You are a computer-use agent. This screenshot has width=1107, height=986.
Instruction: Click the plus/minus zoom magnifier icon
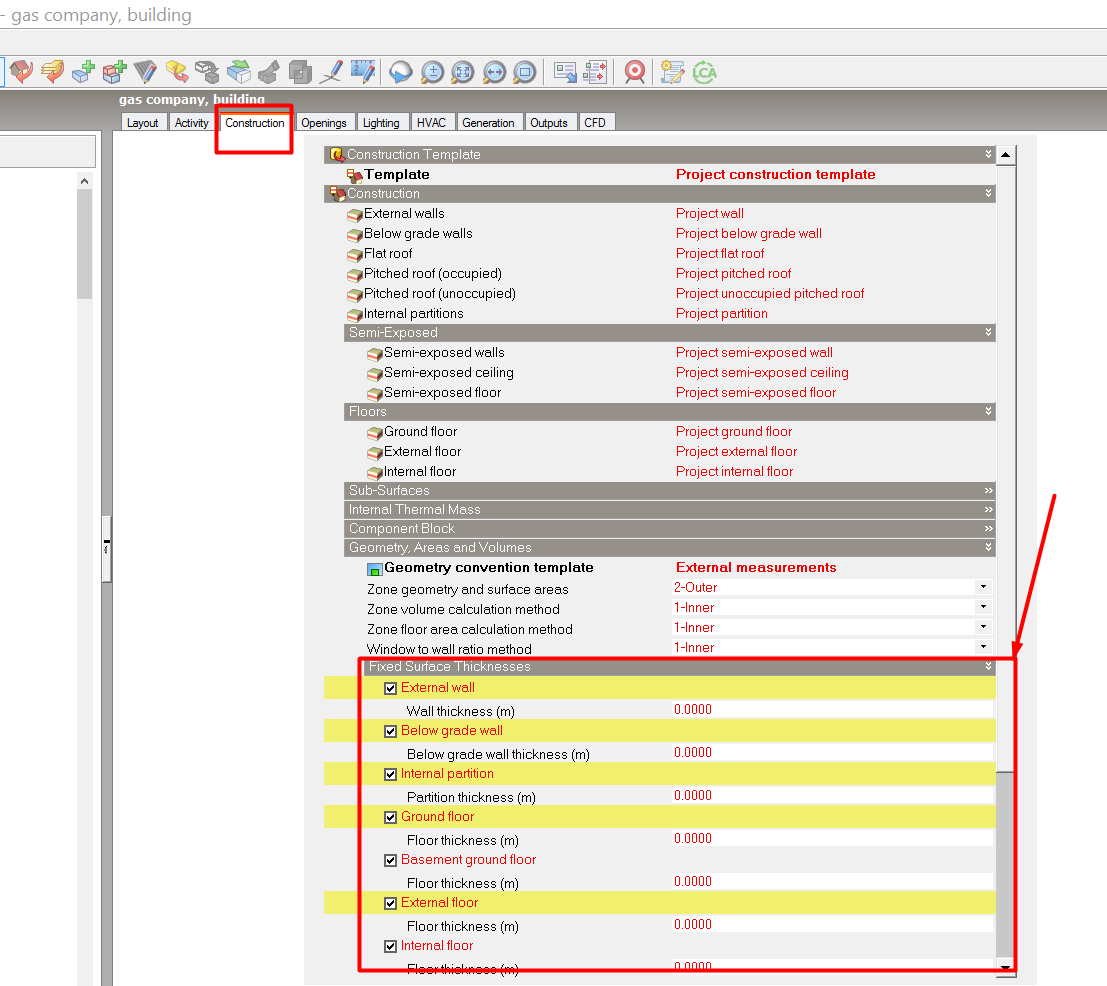(432, 72)
